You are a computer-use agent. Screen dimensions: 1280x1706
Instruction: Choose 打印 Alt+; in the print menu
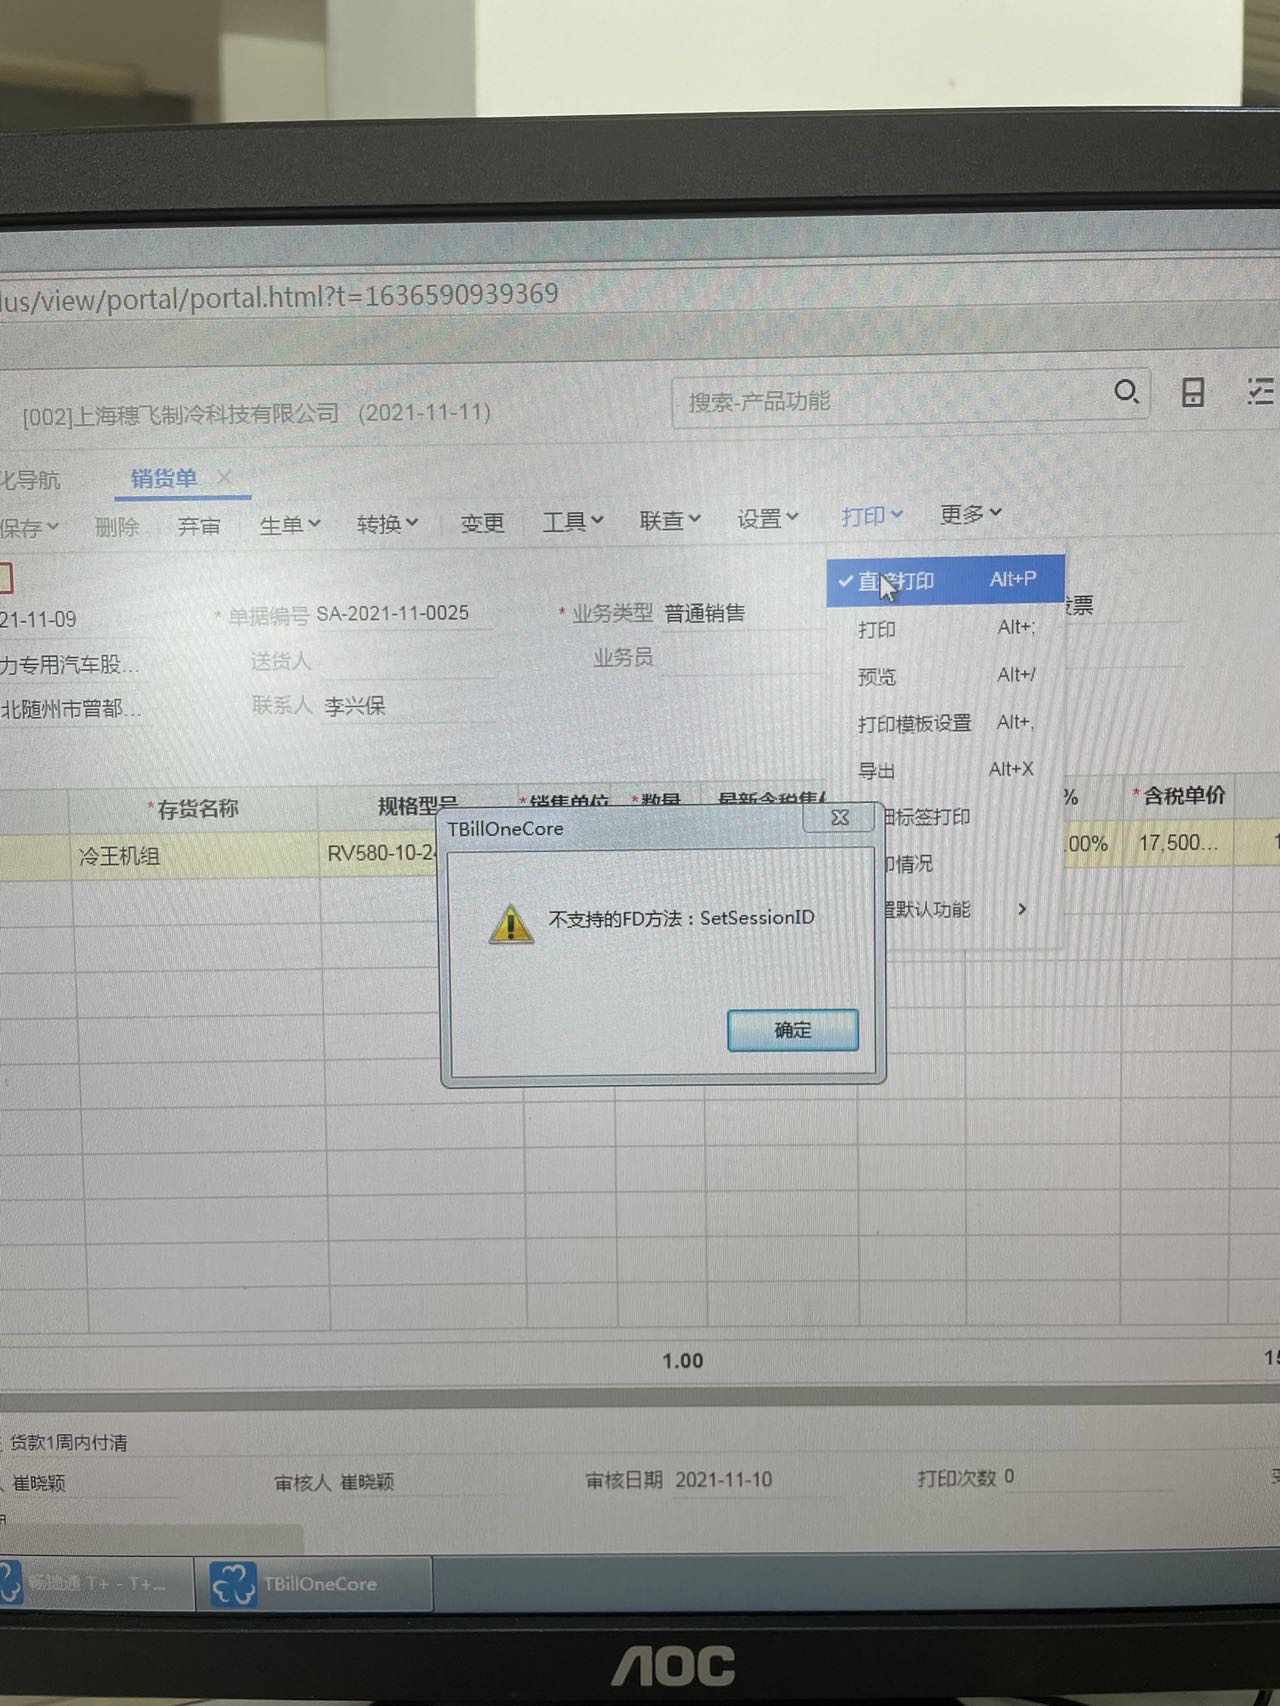click(x=945, y=629)
